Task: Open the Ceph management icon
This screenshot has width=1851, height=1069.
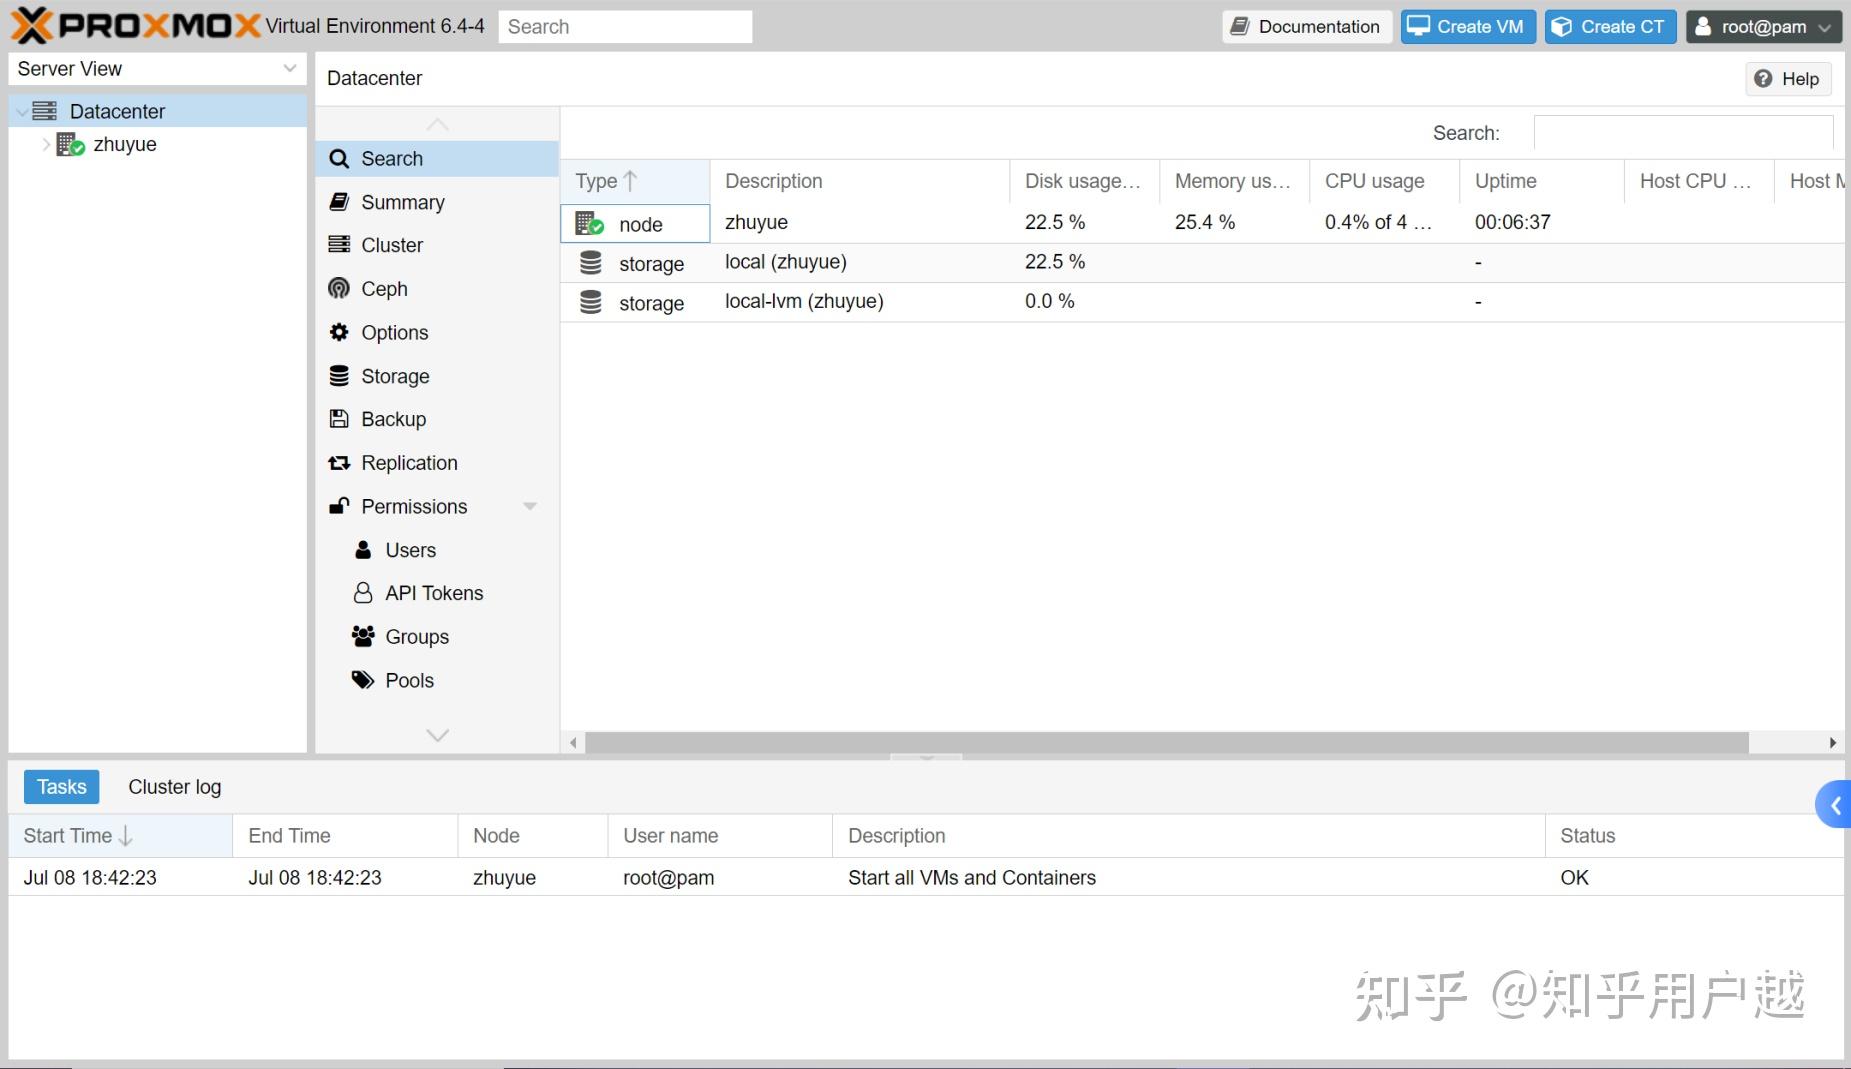Action: coord(340,288)
